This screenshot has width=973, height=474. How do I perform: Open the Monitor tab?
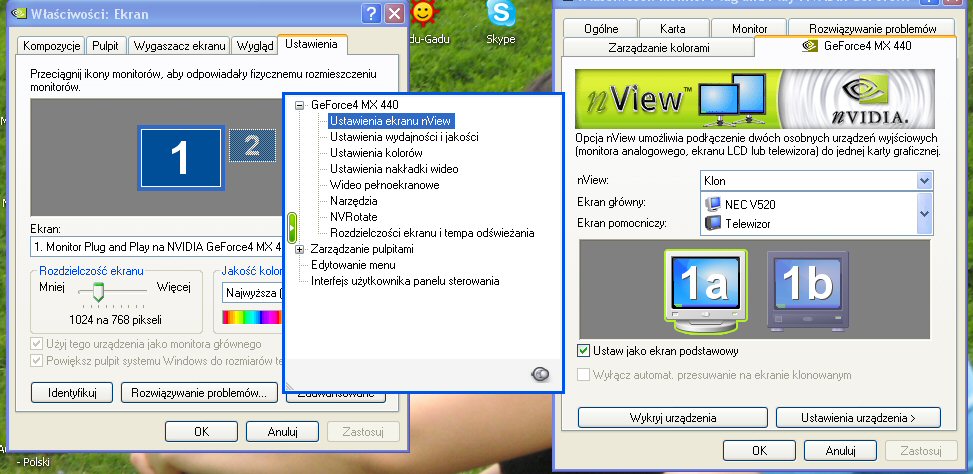click(749, 29)
